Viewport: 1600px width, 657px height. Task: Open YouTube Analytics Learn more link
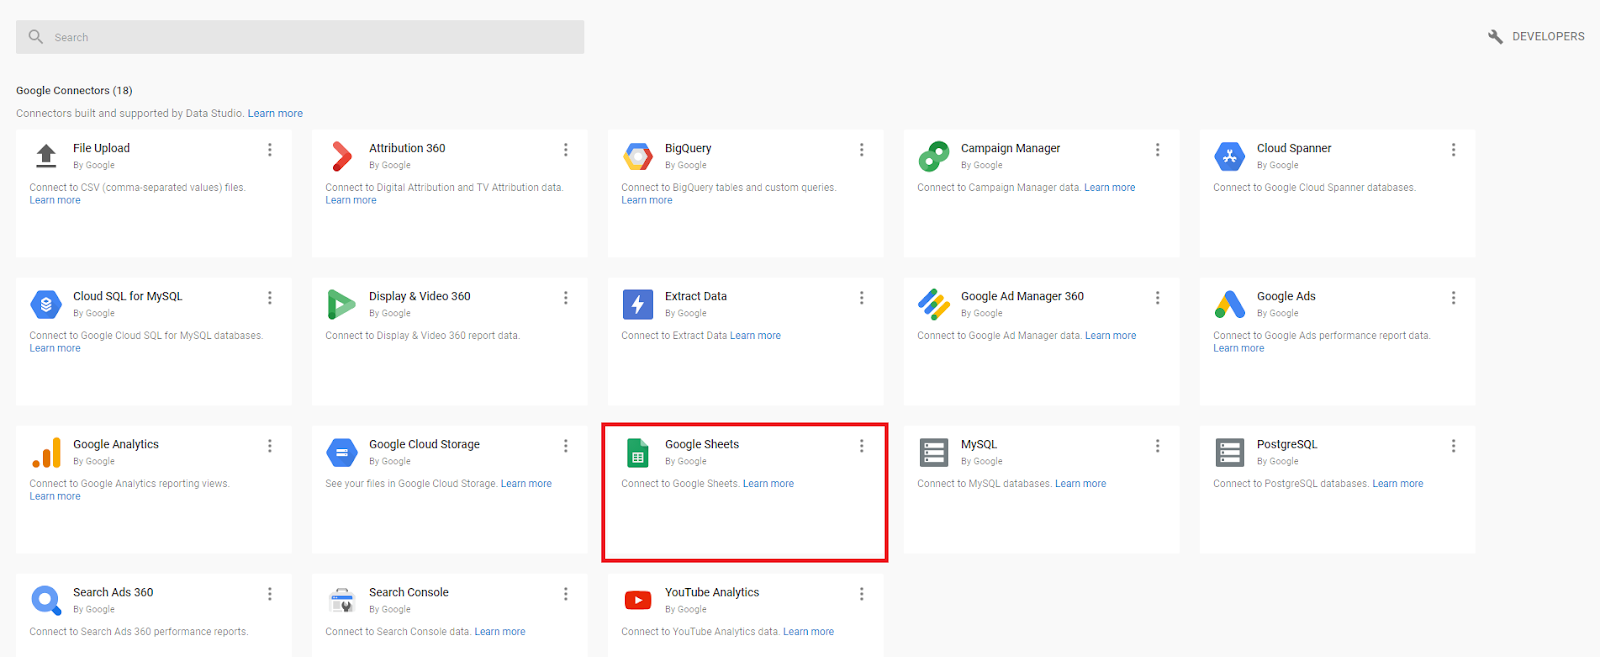point(808,631)
